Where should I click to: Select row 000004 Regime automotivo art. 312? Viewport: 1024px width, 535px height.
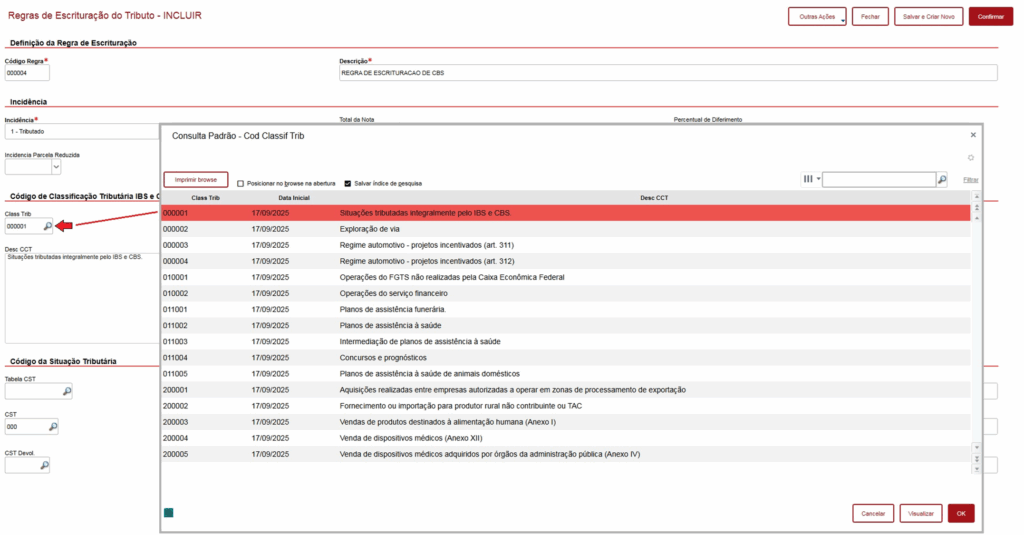pyautogui.click(x=566, y=261)
